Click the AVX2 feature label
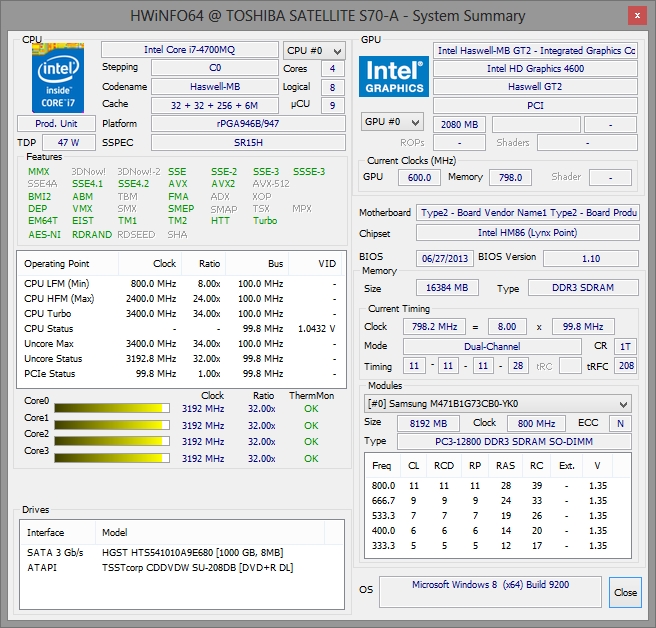The height and width of the screenshot is (628, 656). [x=223, y=184]
